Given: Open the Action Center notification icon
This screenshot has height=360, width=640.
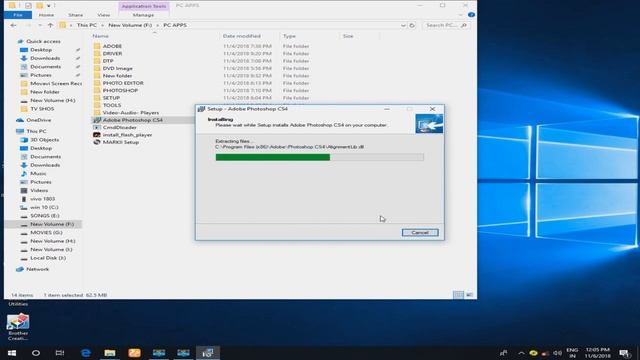Looking at the screenshot, I should [x=624, y=353].
